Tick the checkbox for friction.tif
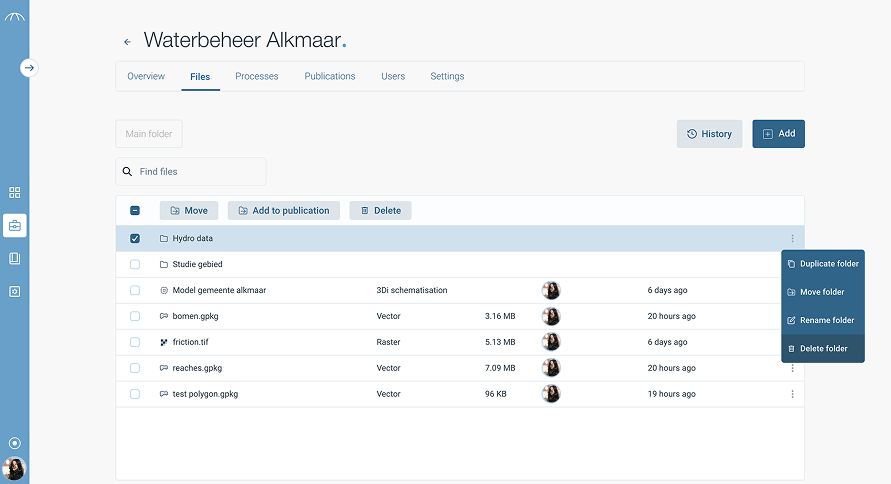The height and width of the screenshot is (484, 891). point(135,342)
